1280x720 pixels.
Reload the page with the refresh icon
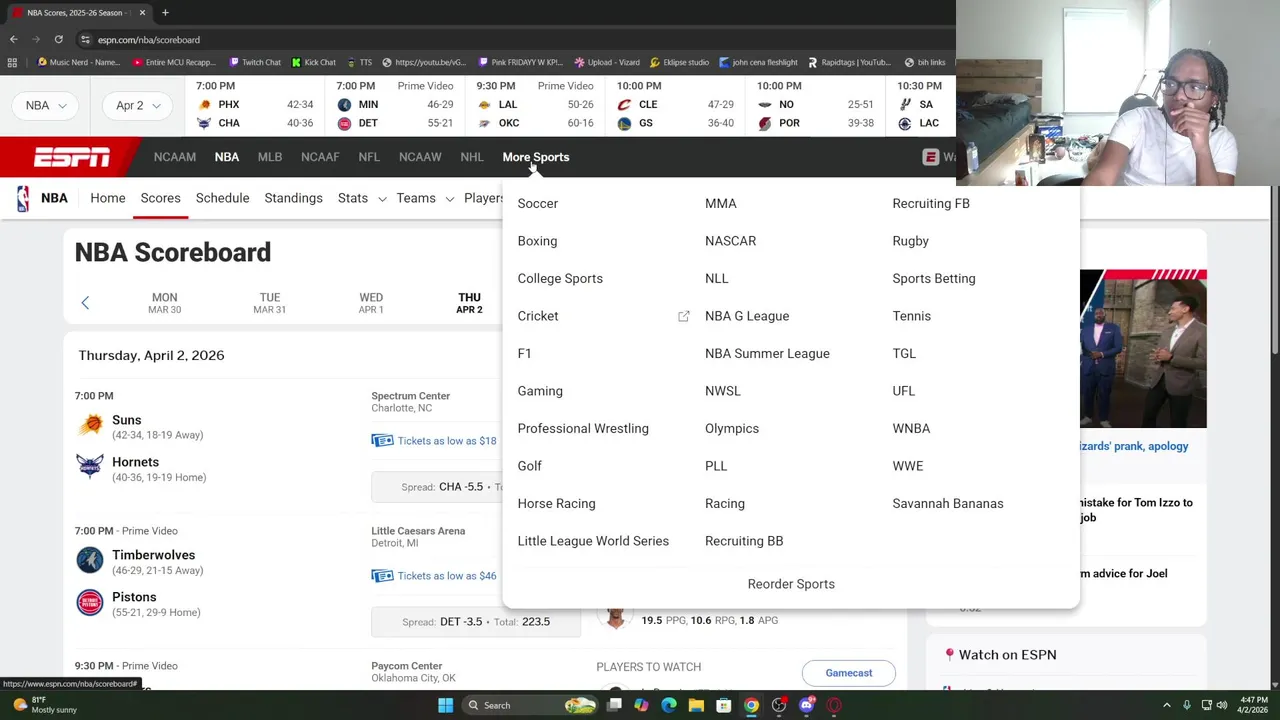(x=59, y=39)
